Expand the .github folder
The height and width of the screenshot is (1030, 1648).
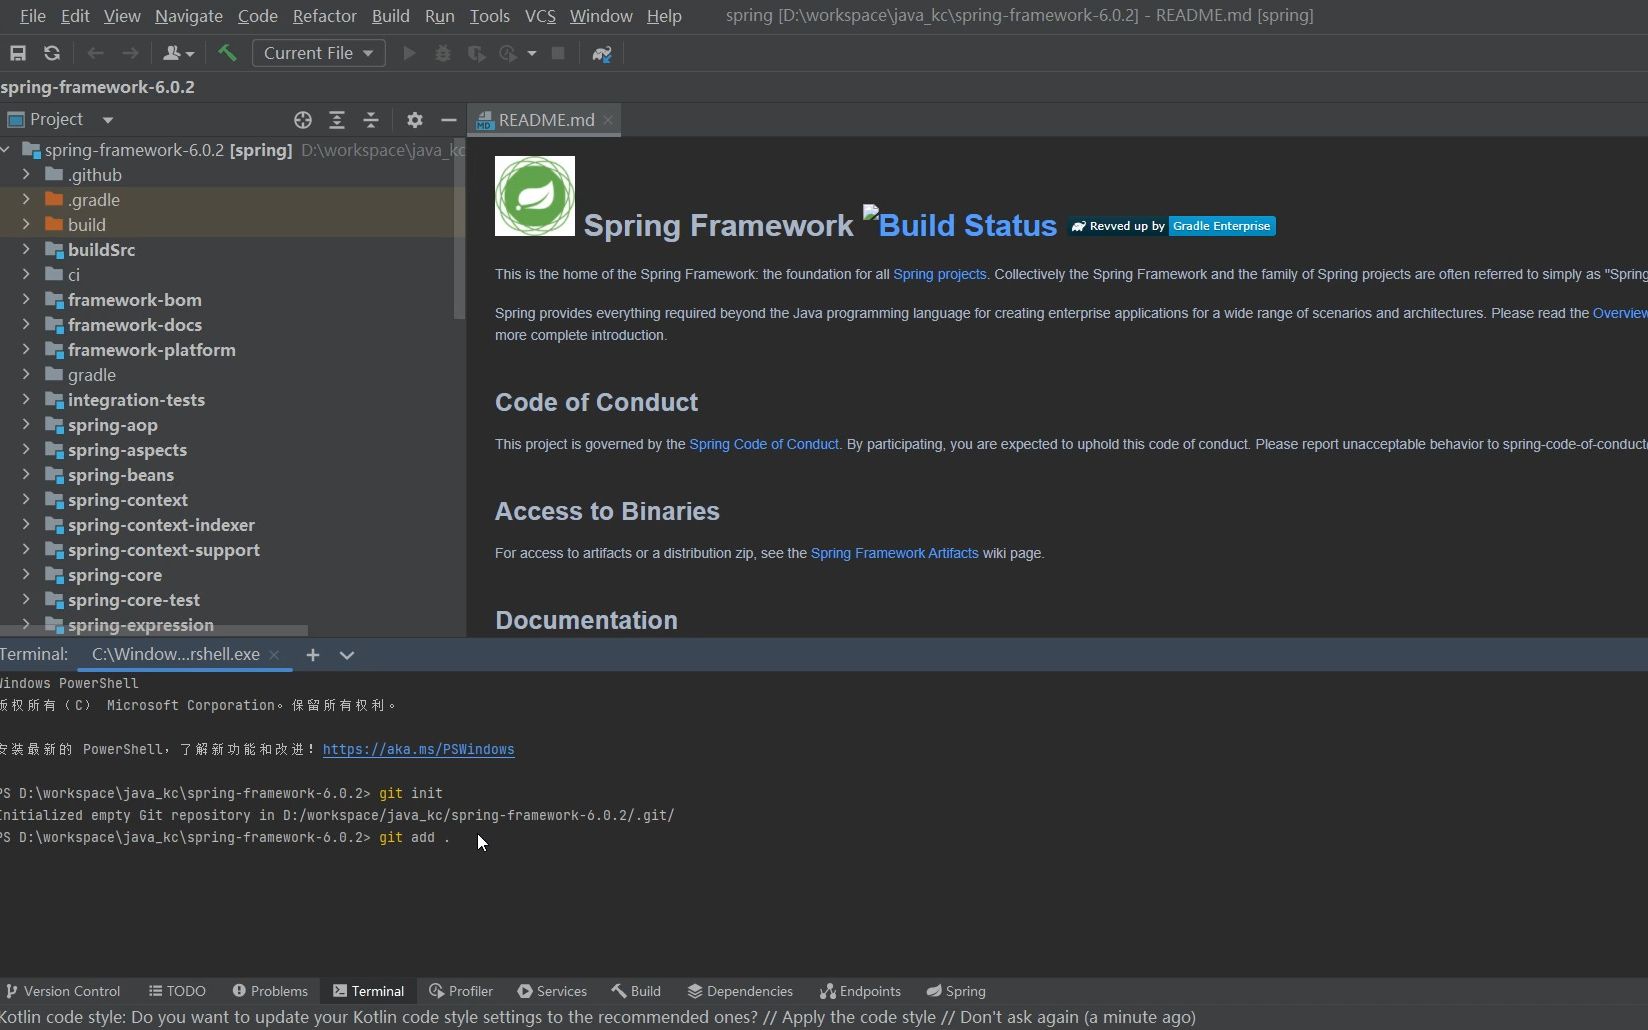pos(26,174)
